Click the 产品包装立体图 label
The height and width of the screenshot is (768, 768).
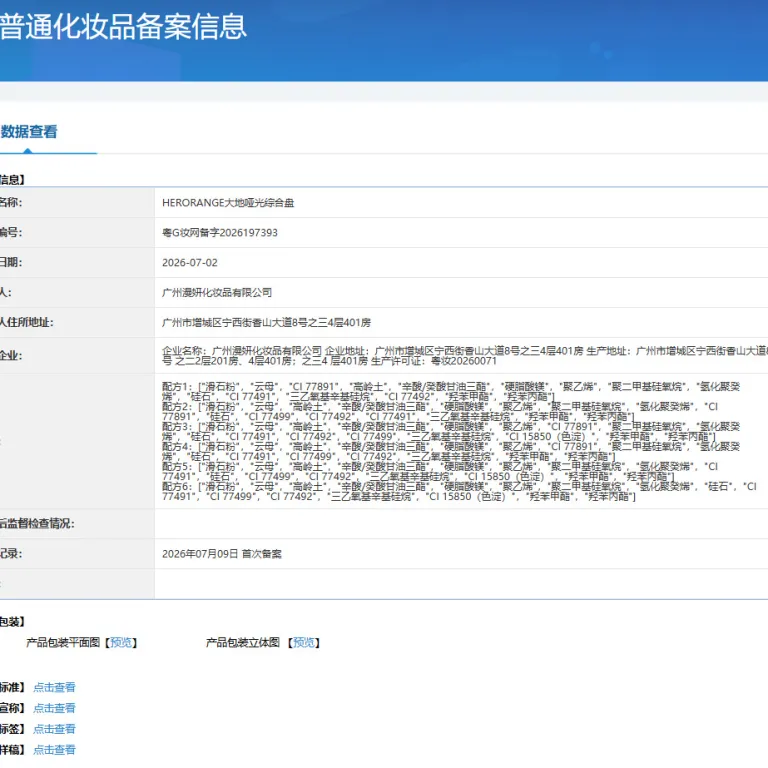(x=243, y=642)
